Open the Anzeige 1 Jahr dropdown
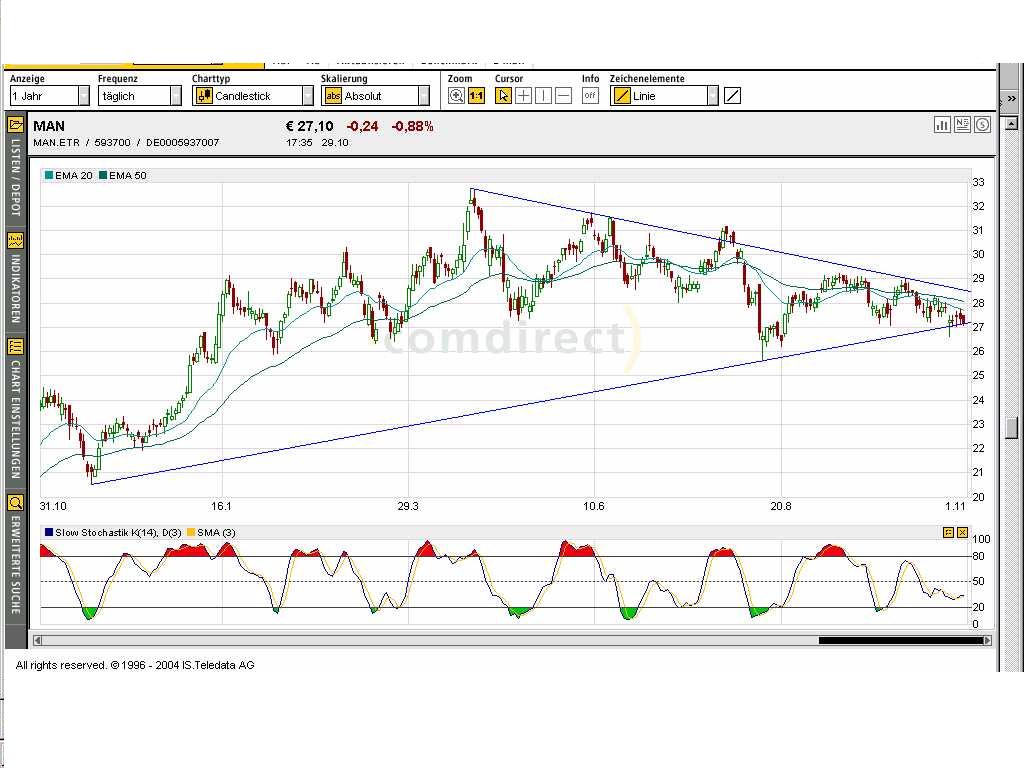The image size is (1024, 768). [x=49, y=96]
